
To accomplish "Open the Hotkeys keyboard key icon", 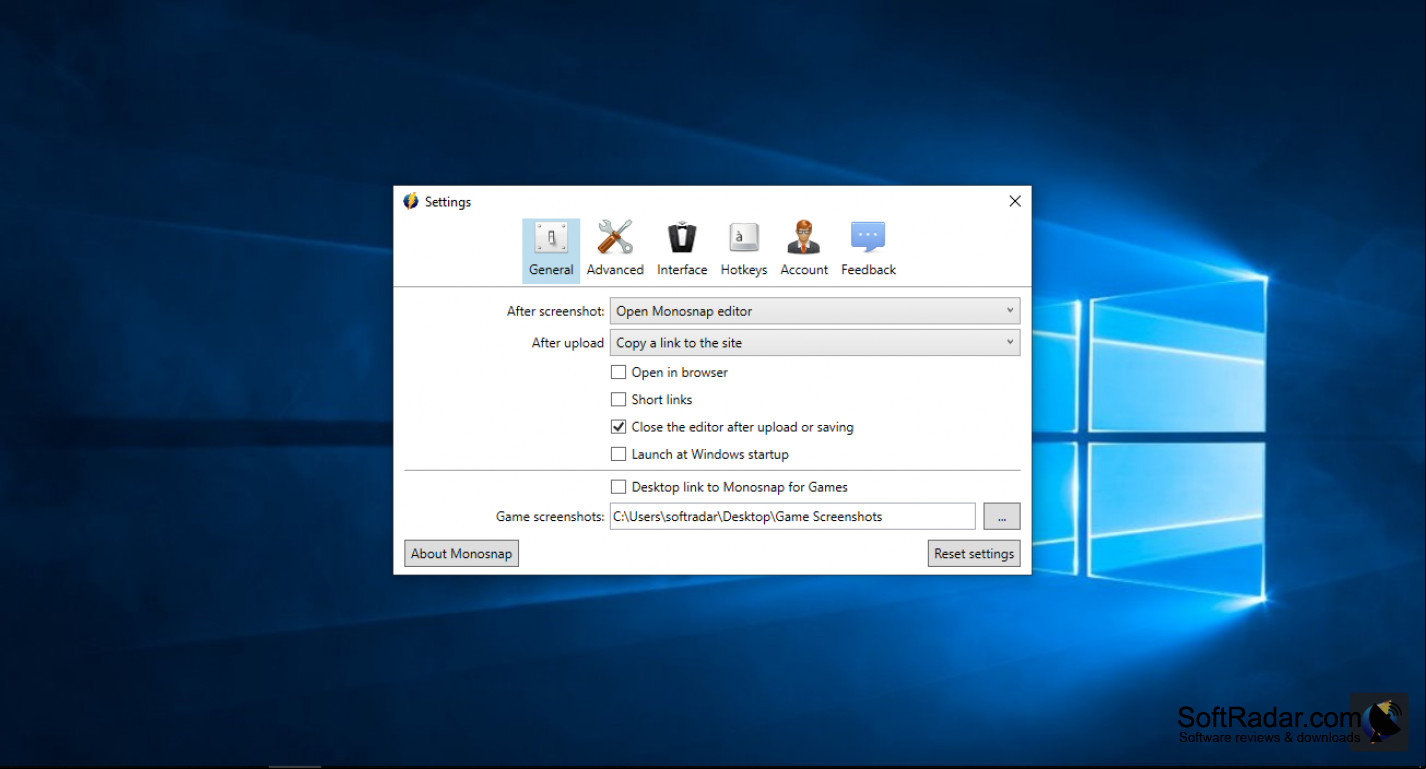I will tap(744, 238).
